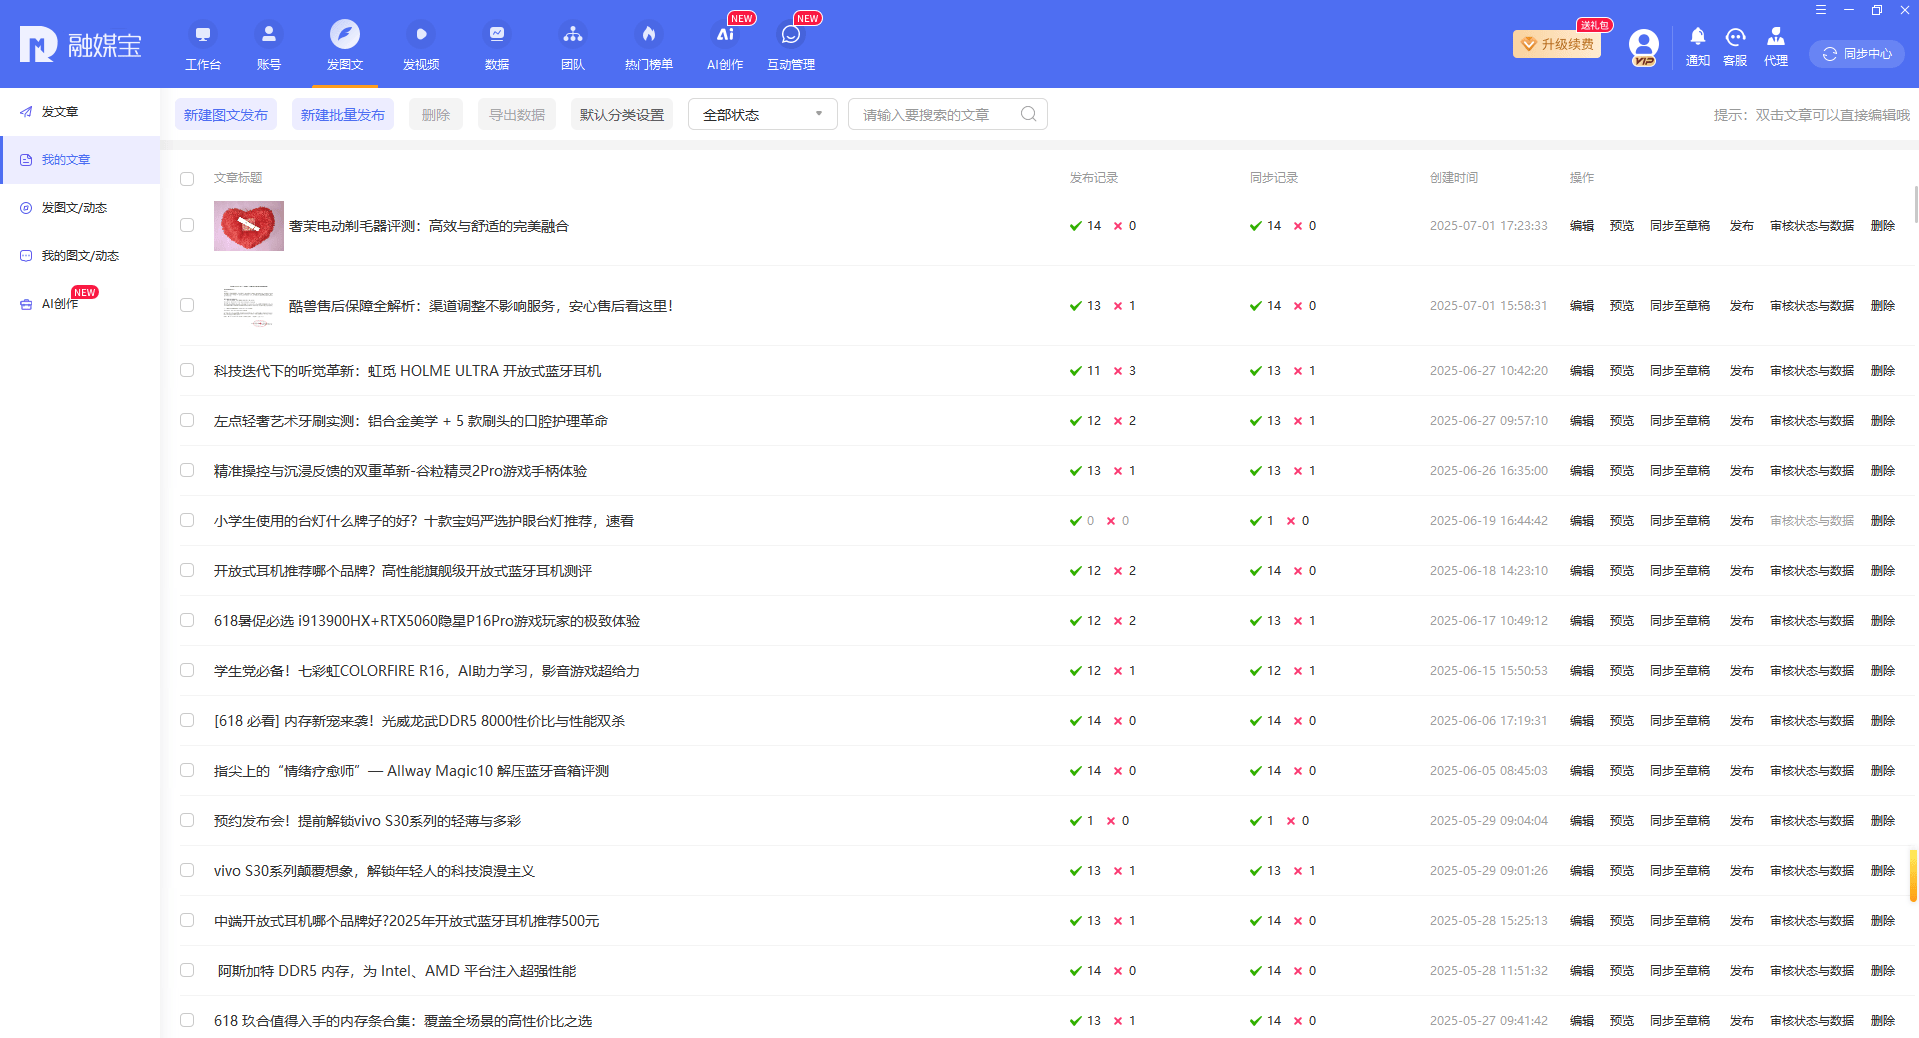The width and height of the screenshot is (1919, 1038).
Task: Click the 创建时间 column header
Action: click(1454, 178)
